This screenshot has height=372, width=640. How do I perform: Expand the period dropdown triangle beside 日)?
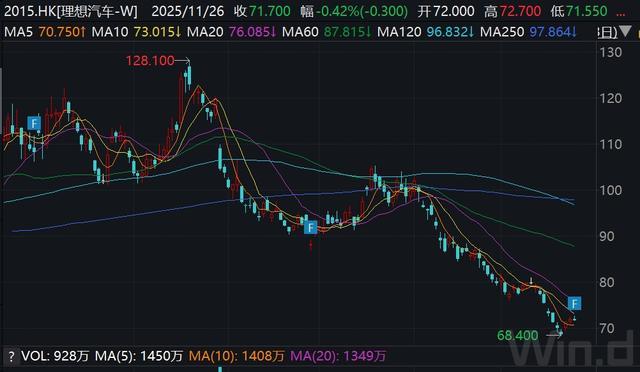coord(625,31)
